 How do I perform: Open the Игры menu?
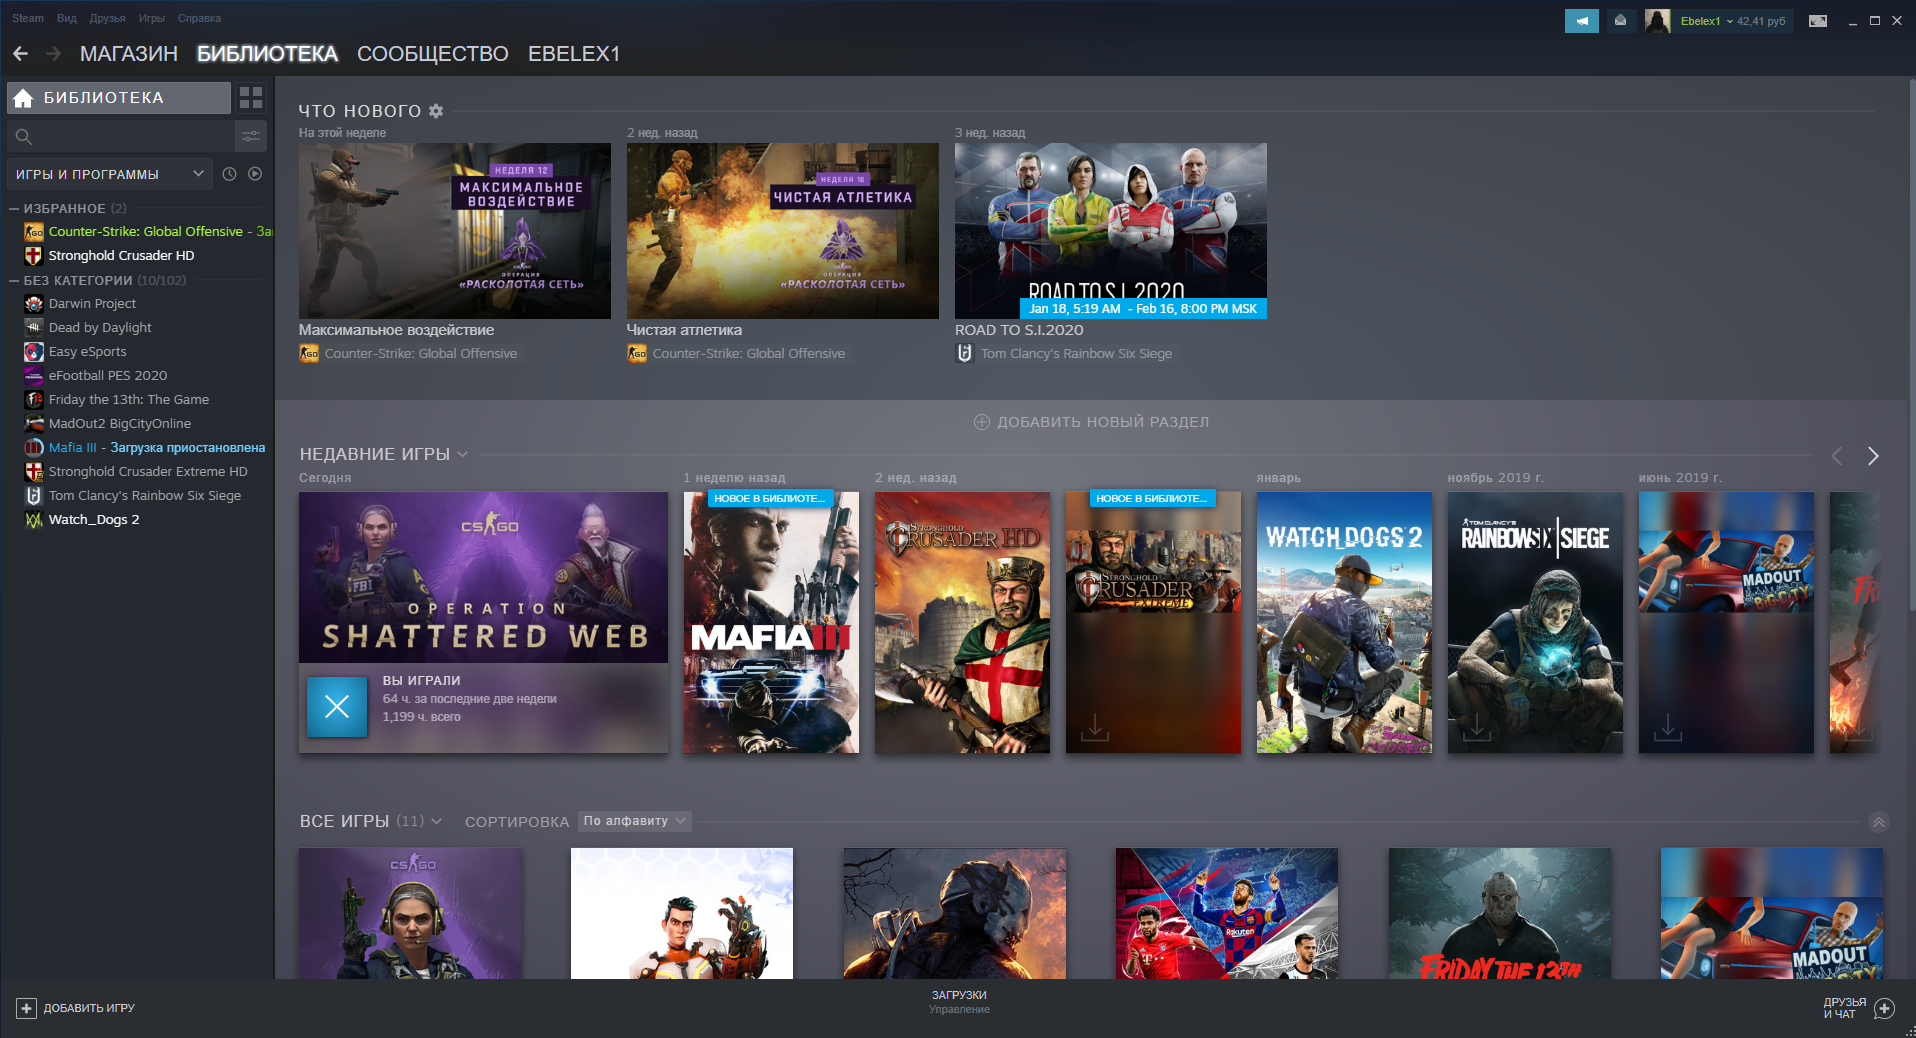tap(152, 18)
